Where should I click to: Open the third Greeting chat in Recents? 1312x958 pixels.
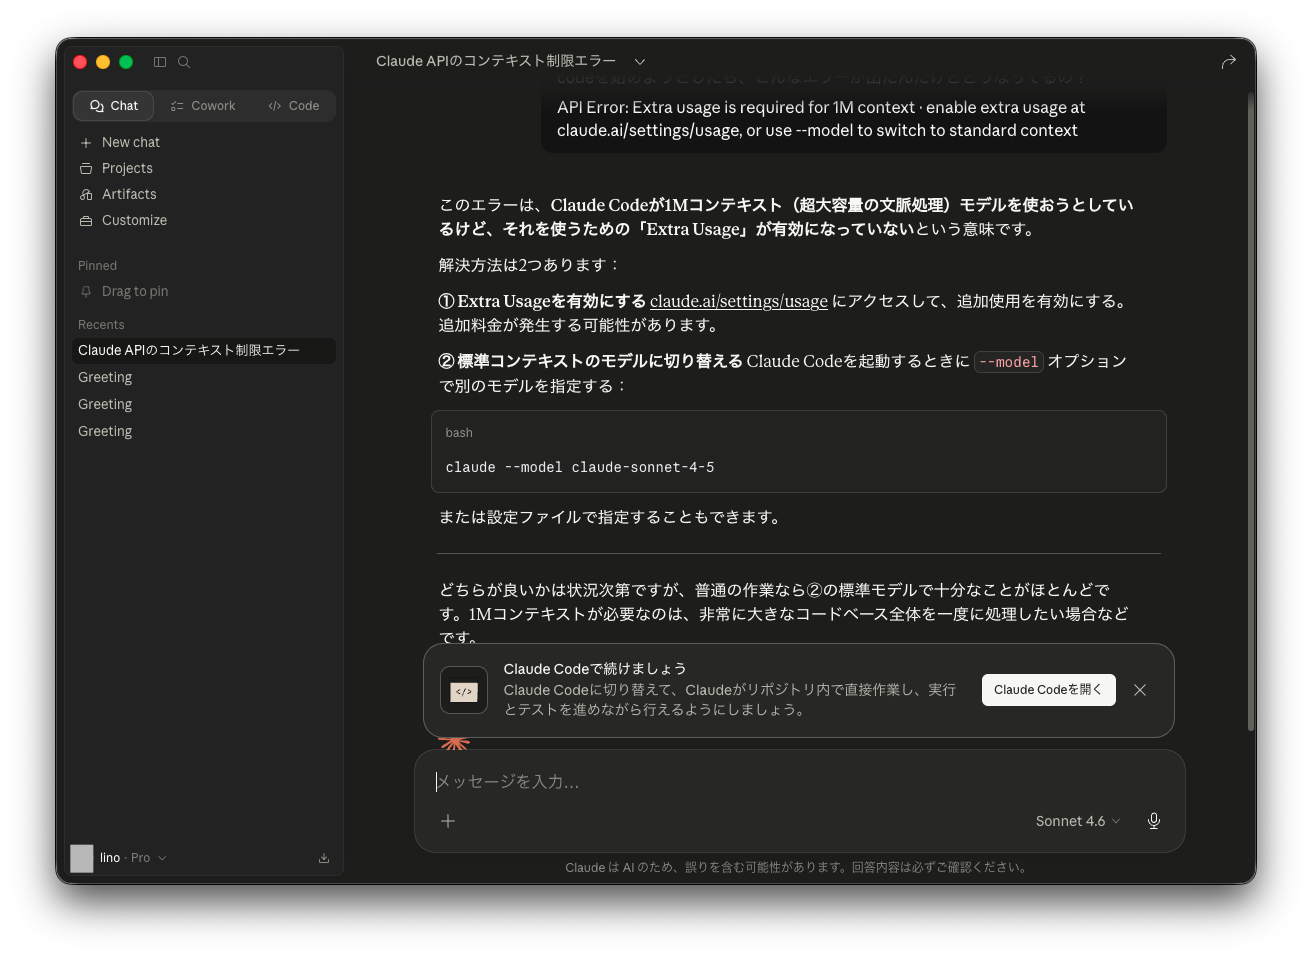tap(204, 432)
